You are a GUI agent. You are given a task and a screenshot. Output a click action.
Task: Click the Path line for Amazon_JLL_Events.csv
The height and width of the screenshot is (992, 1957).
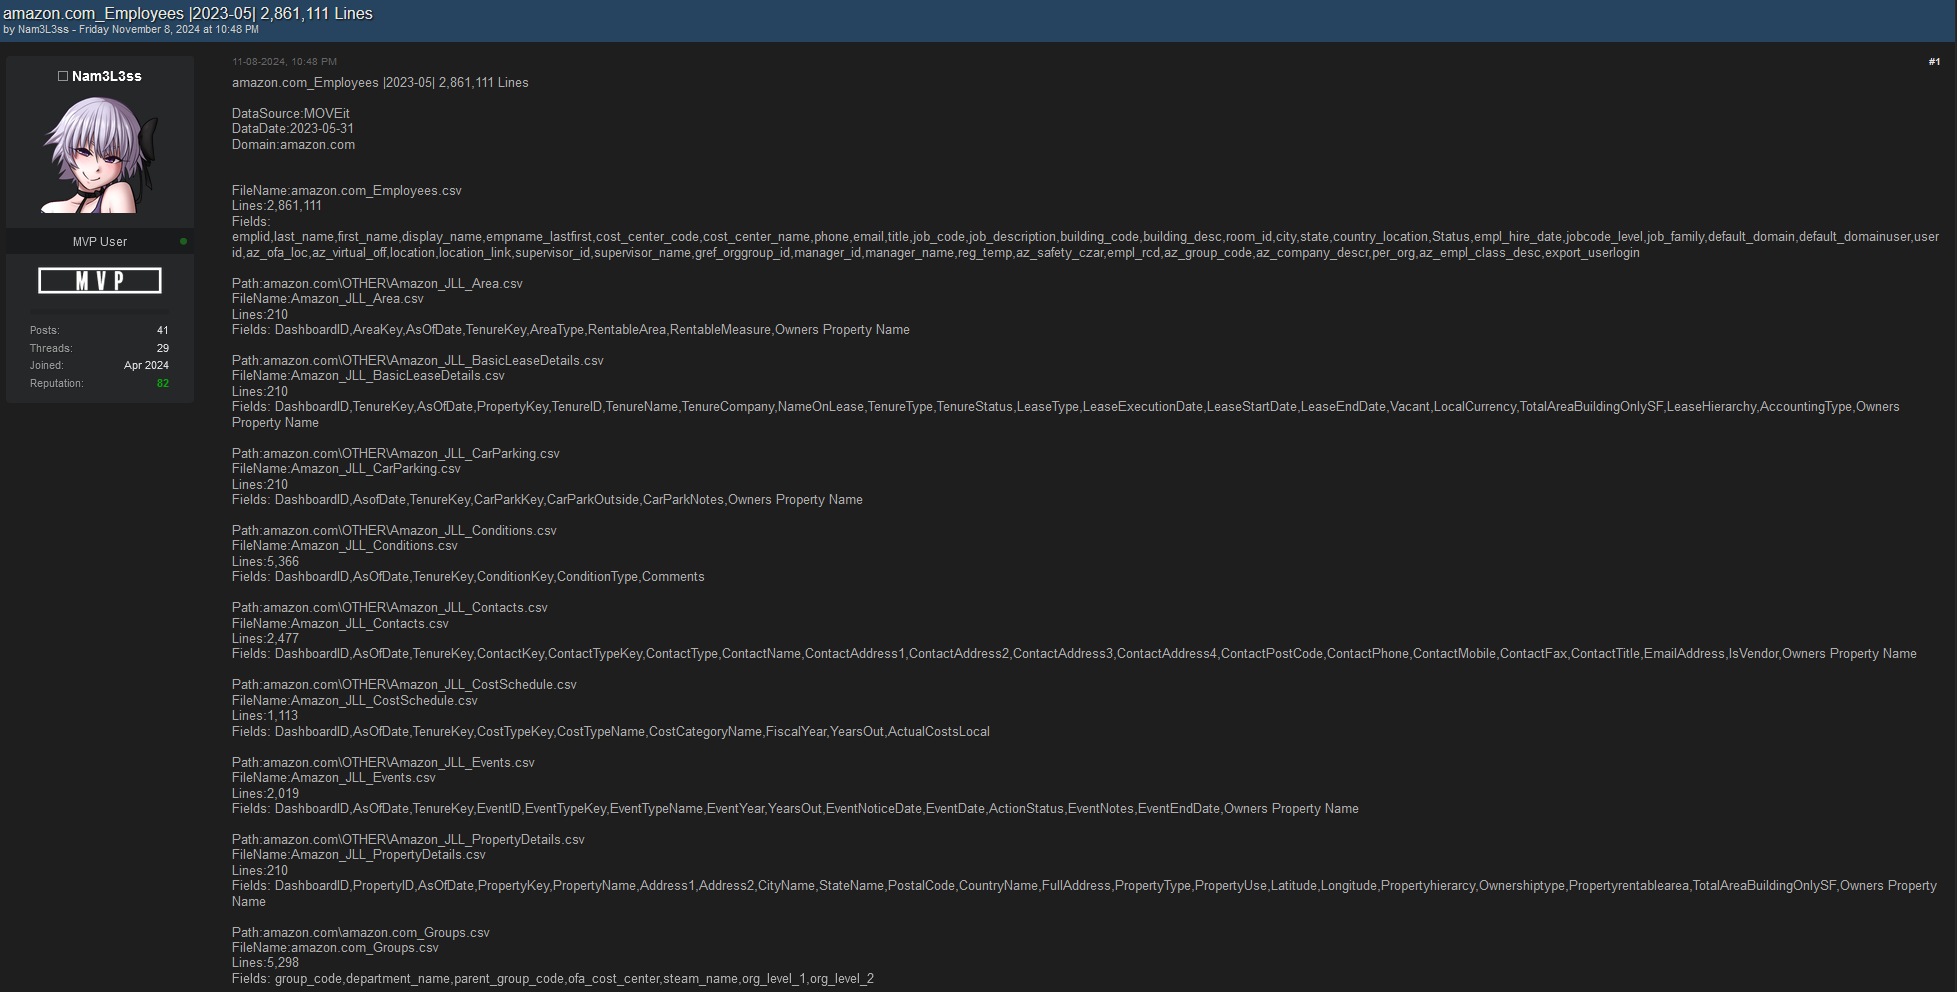383,763
